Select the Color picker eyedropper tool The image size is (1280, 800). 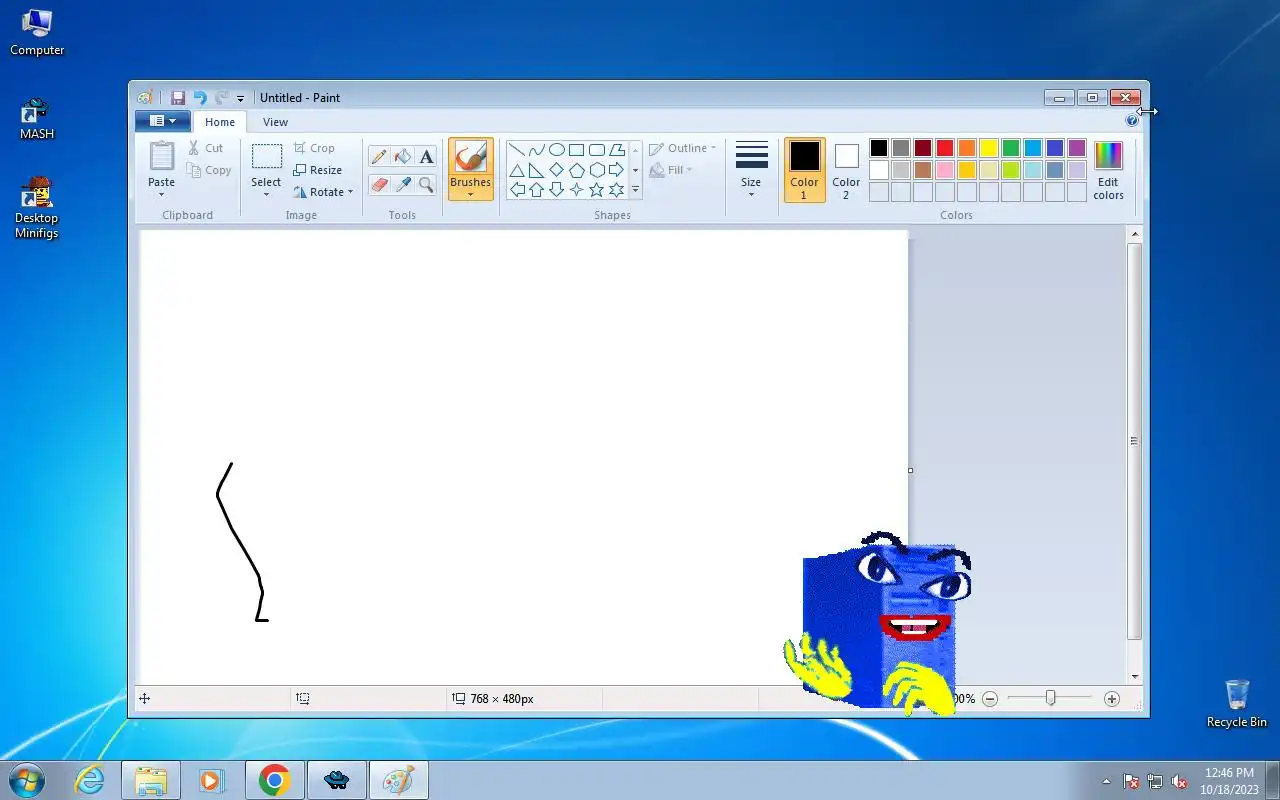coord(403,184)
